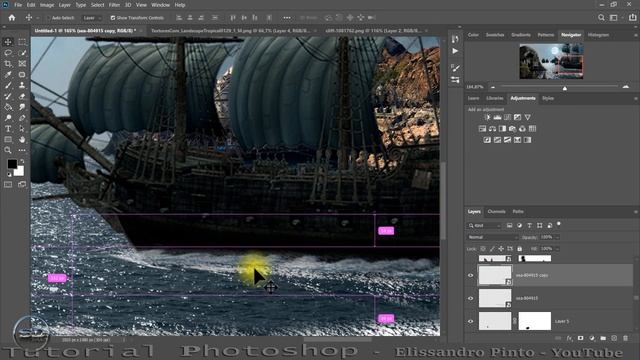Click the Home icon in options bar
Screen dimensions: 640x360
pos(12,18)
